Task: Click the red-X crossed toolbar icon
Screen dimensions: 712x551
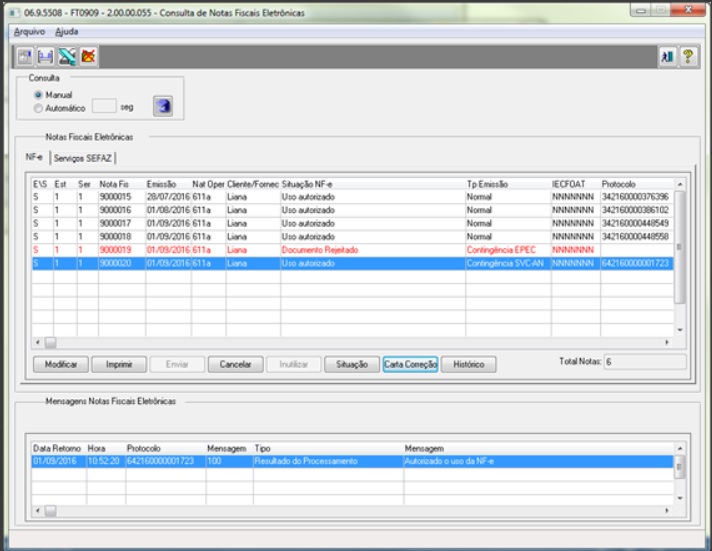Action: (88, 56)
